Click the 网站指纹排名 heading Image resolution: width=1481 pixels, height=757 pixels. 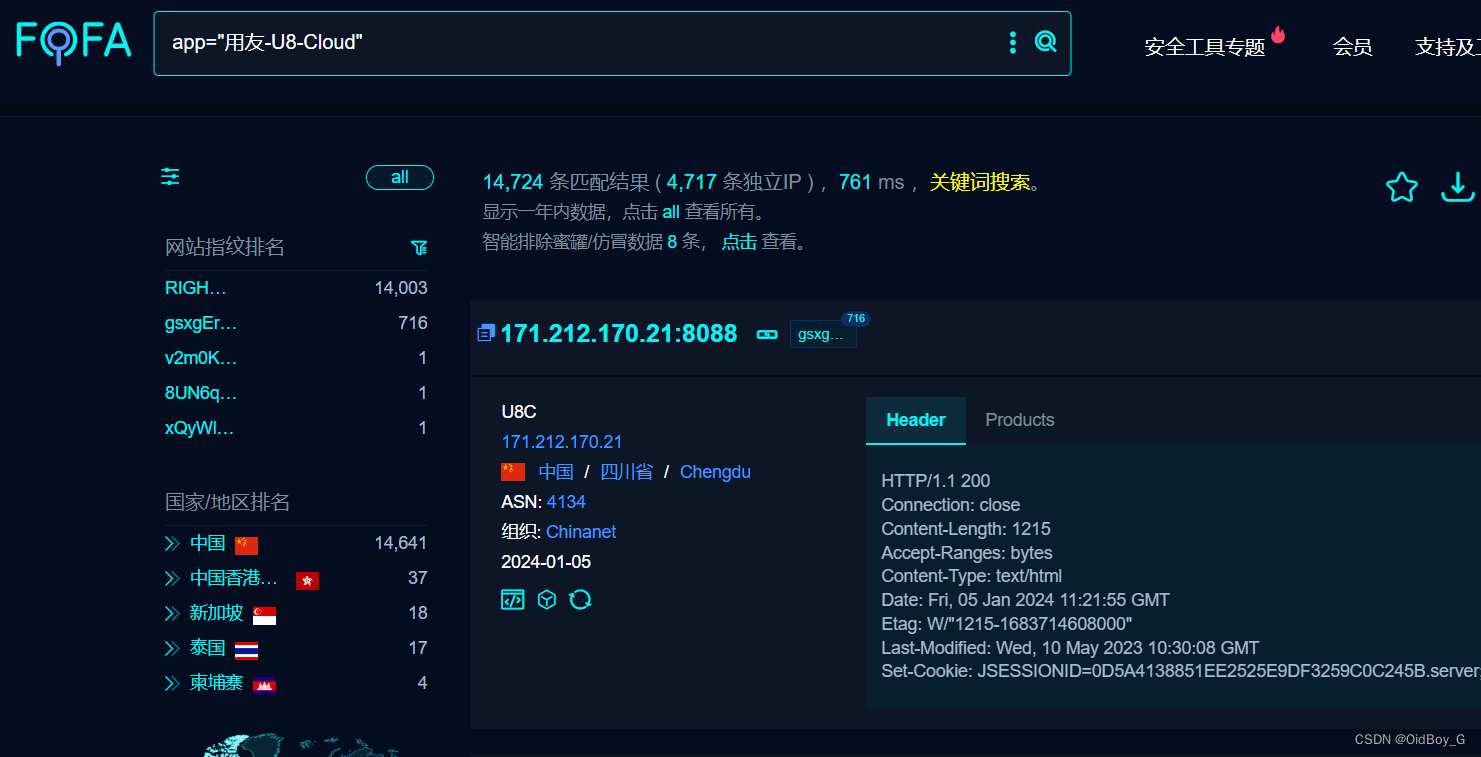tap(225, 247)
